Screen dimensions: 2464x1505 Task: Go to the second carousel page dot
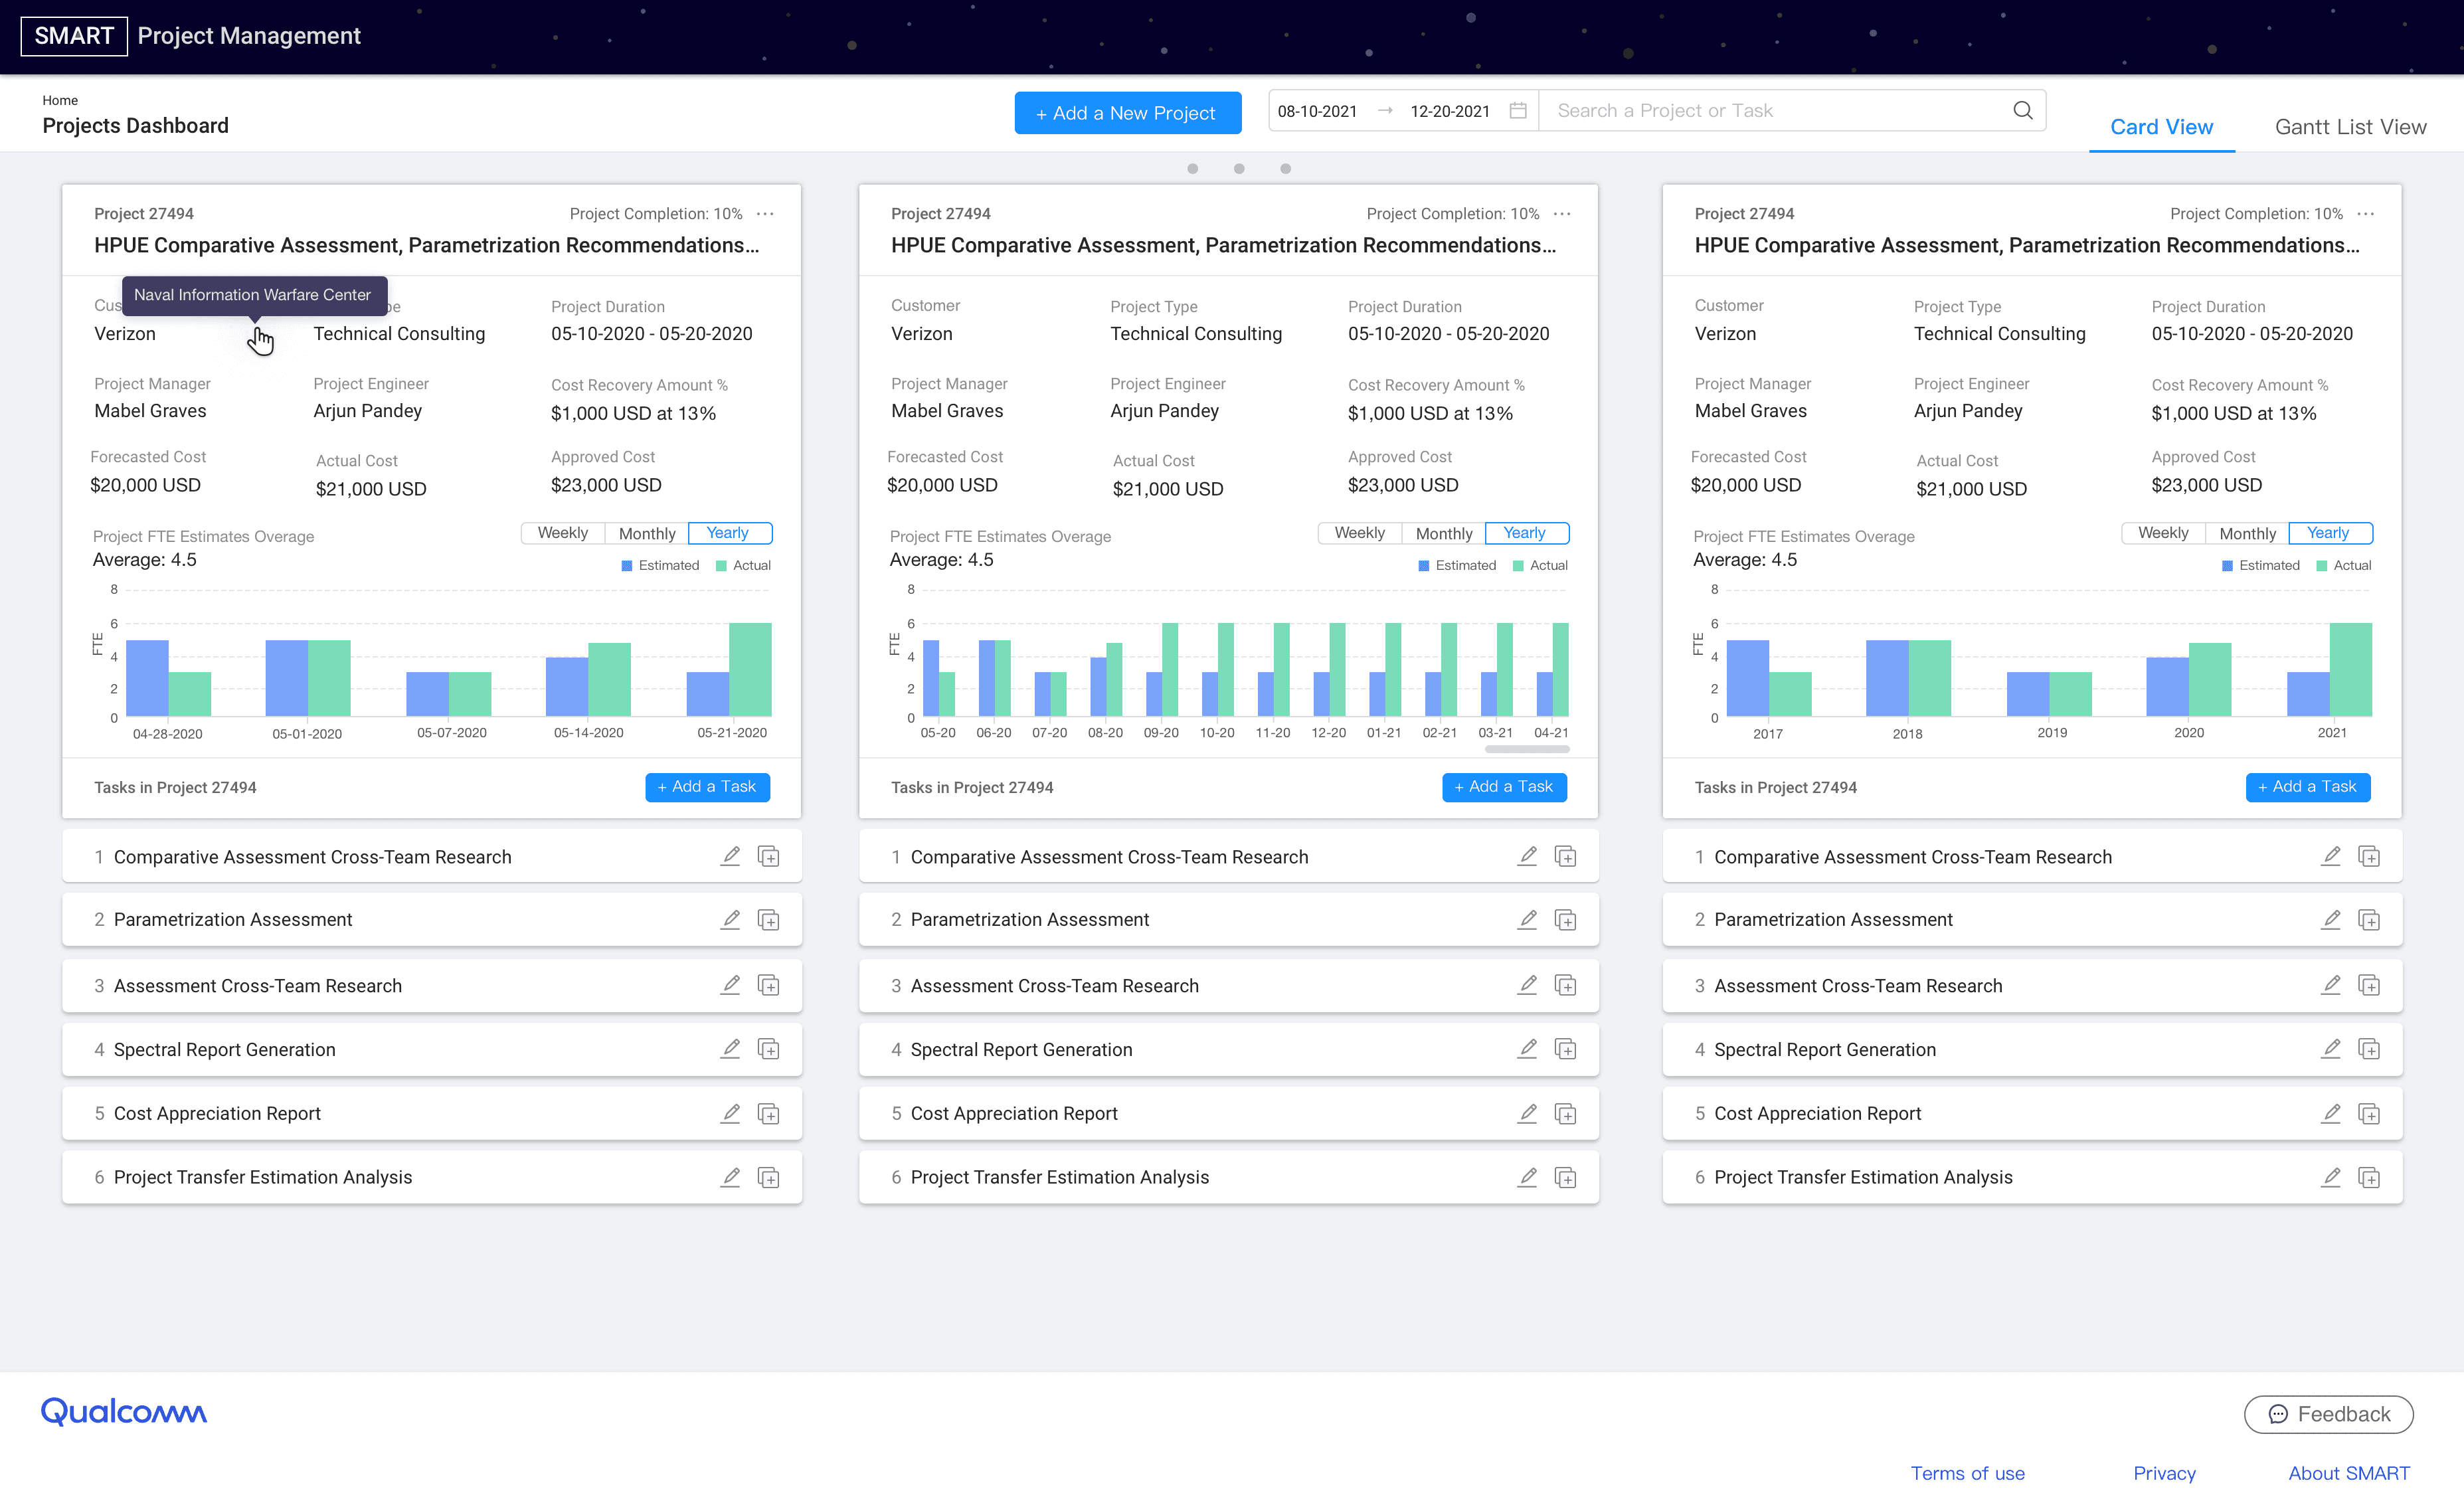click(1239, 169)
